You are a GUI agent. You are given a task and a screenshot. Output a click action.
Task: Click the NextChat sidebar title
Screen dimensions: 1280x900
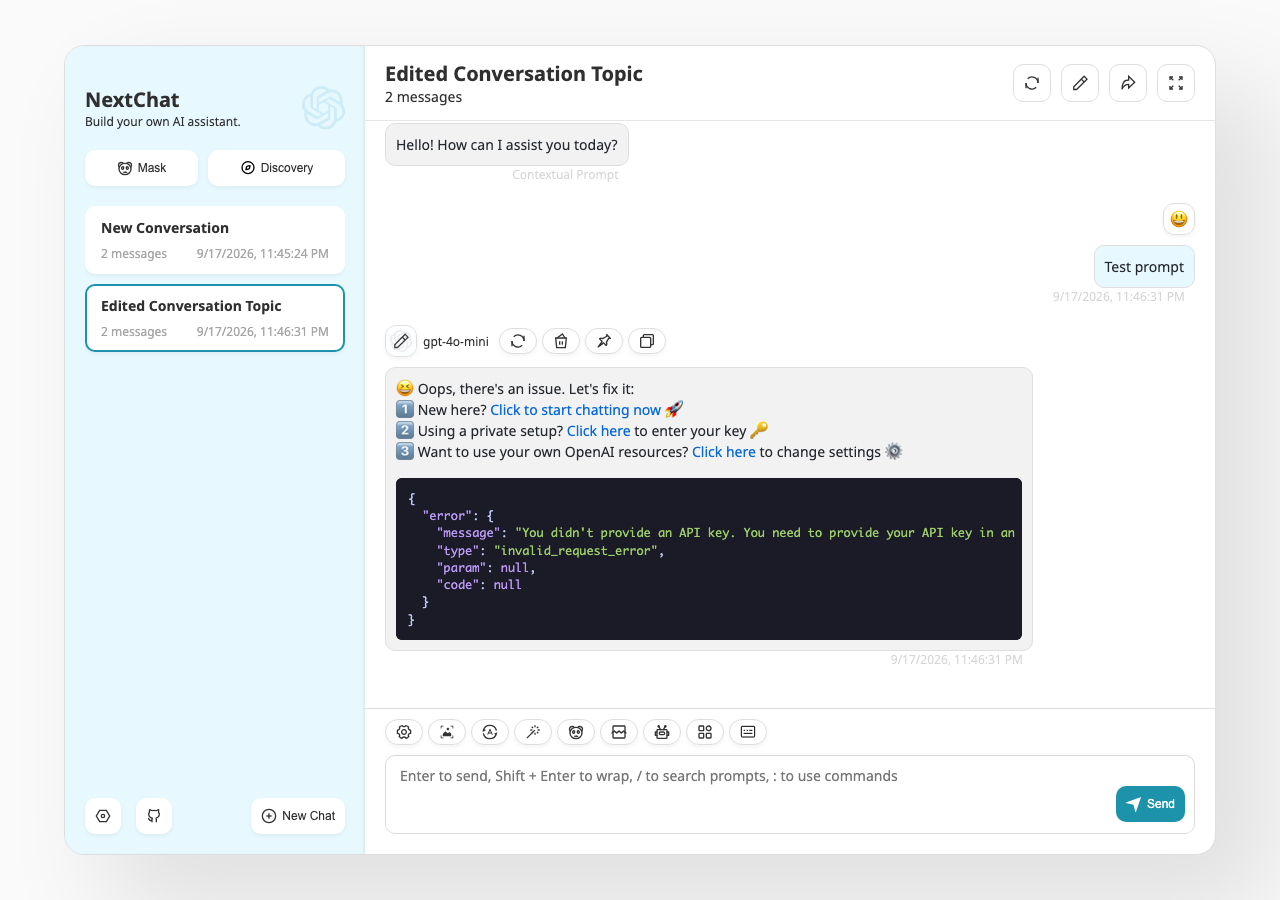[x=132, y=100]
